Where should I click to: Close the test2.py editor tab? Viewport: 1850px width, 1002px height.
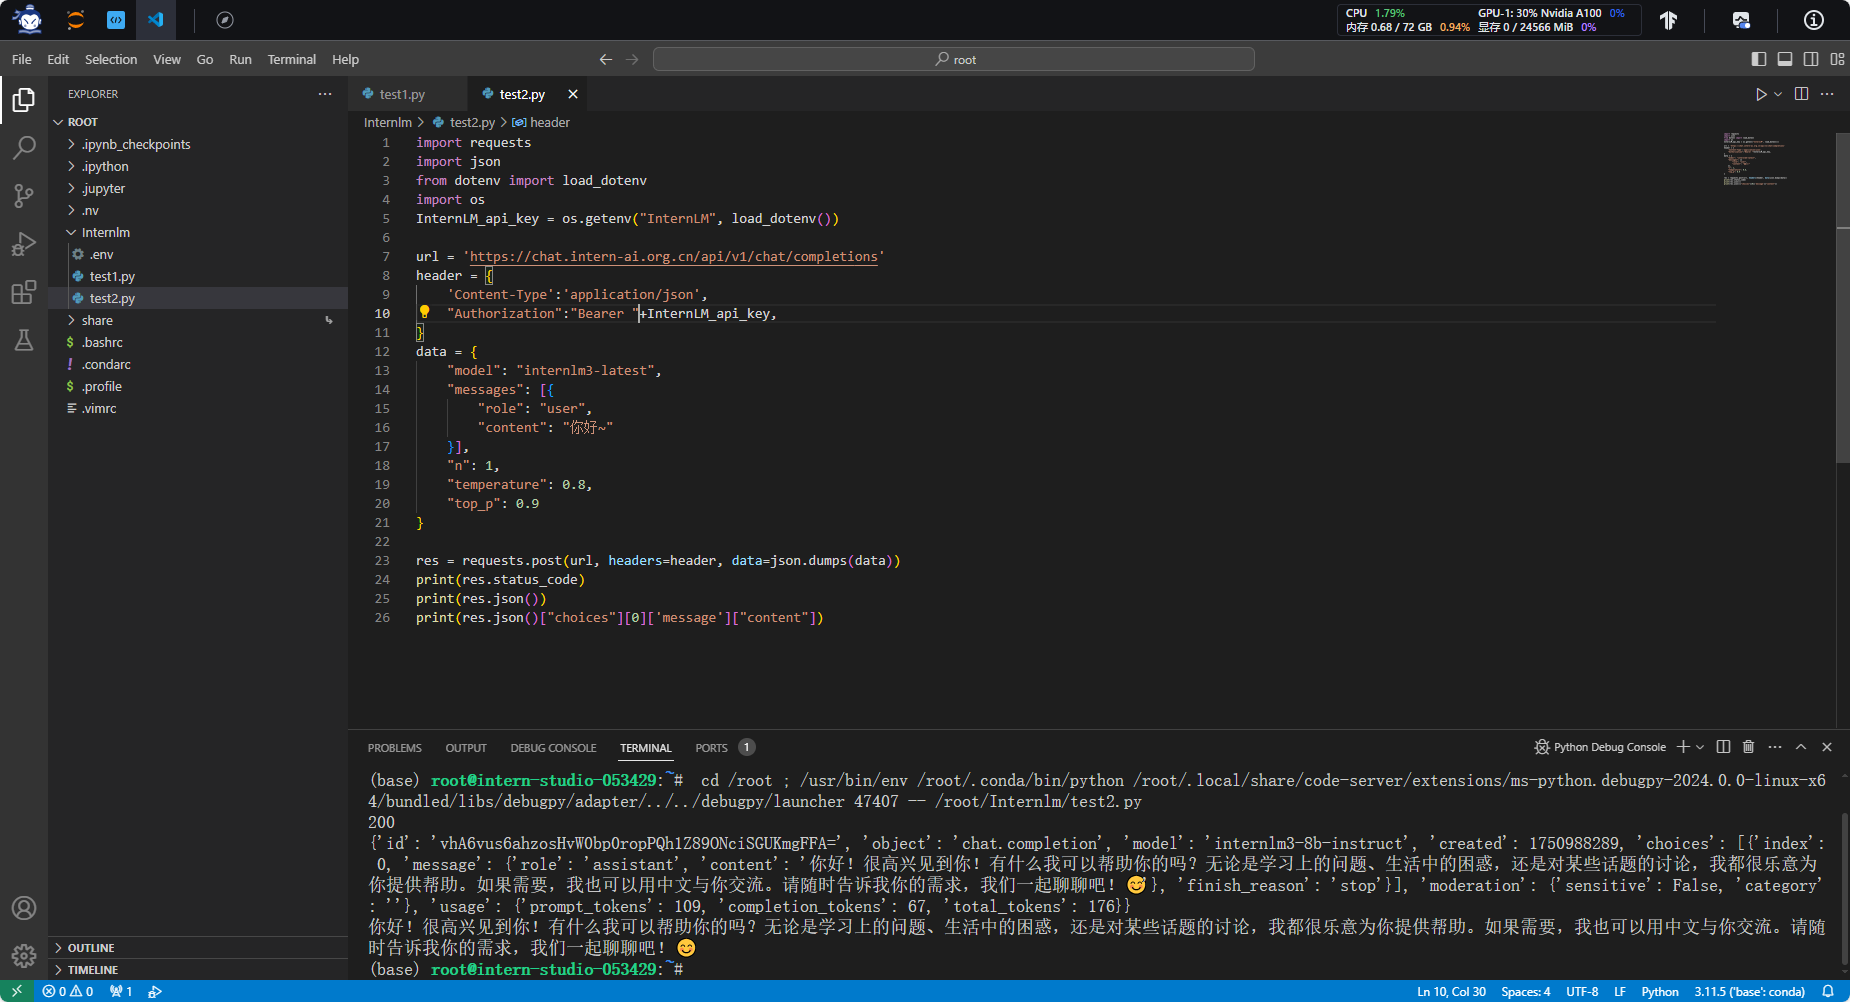(x=573, y=94)
